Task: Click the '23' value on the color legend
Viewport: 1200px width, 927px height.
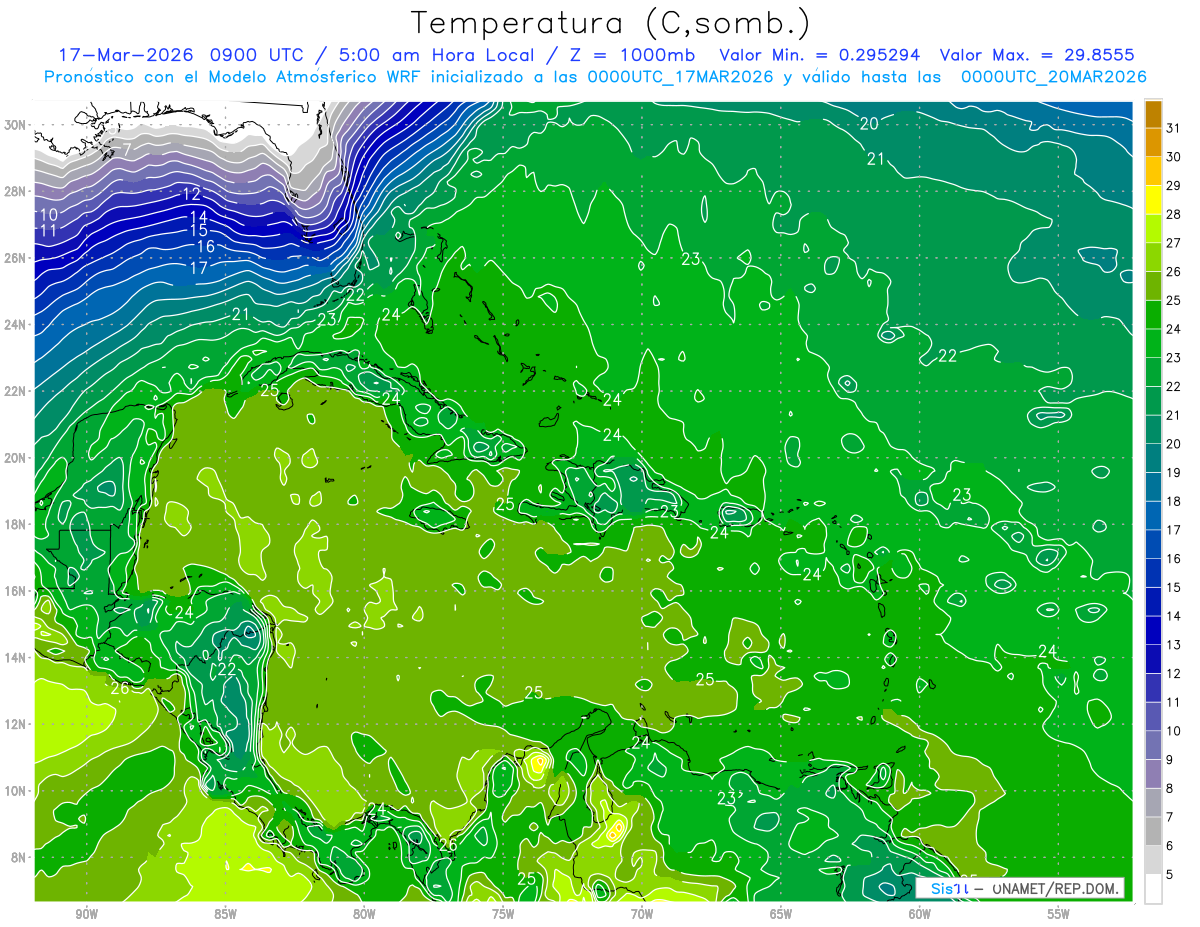Action: point(1174,358)
